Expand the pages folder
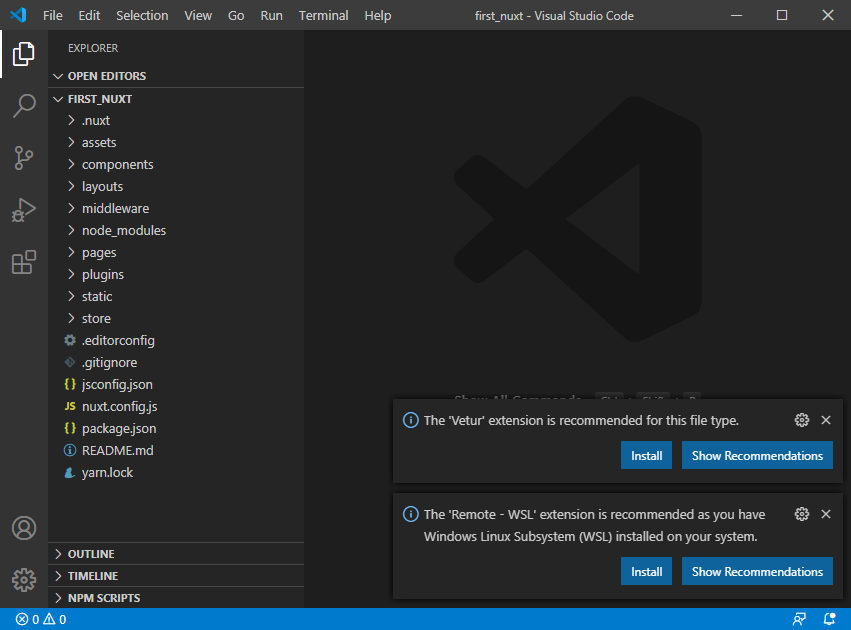Image resolution: width=851 pixels, height=630 pixels. (71, 252)
